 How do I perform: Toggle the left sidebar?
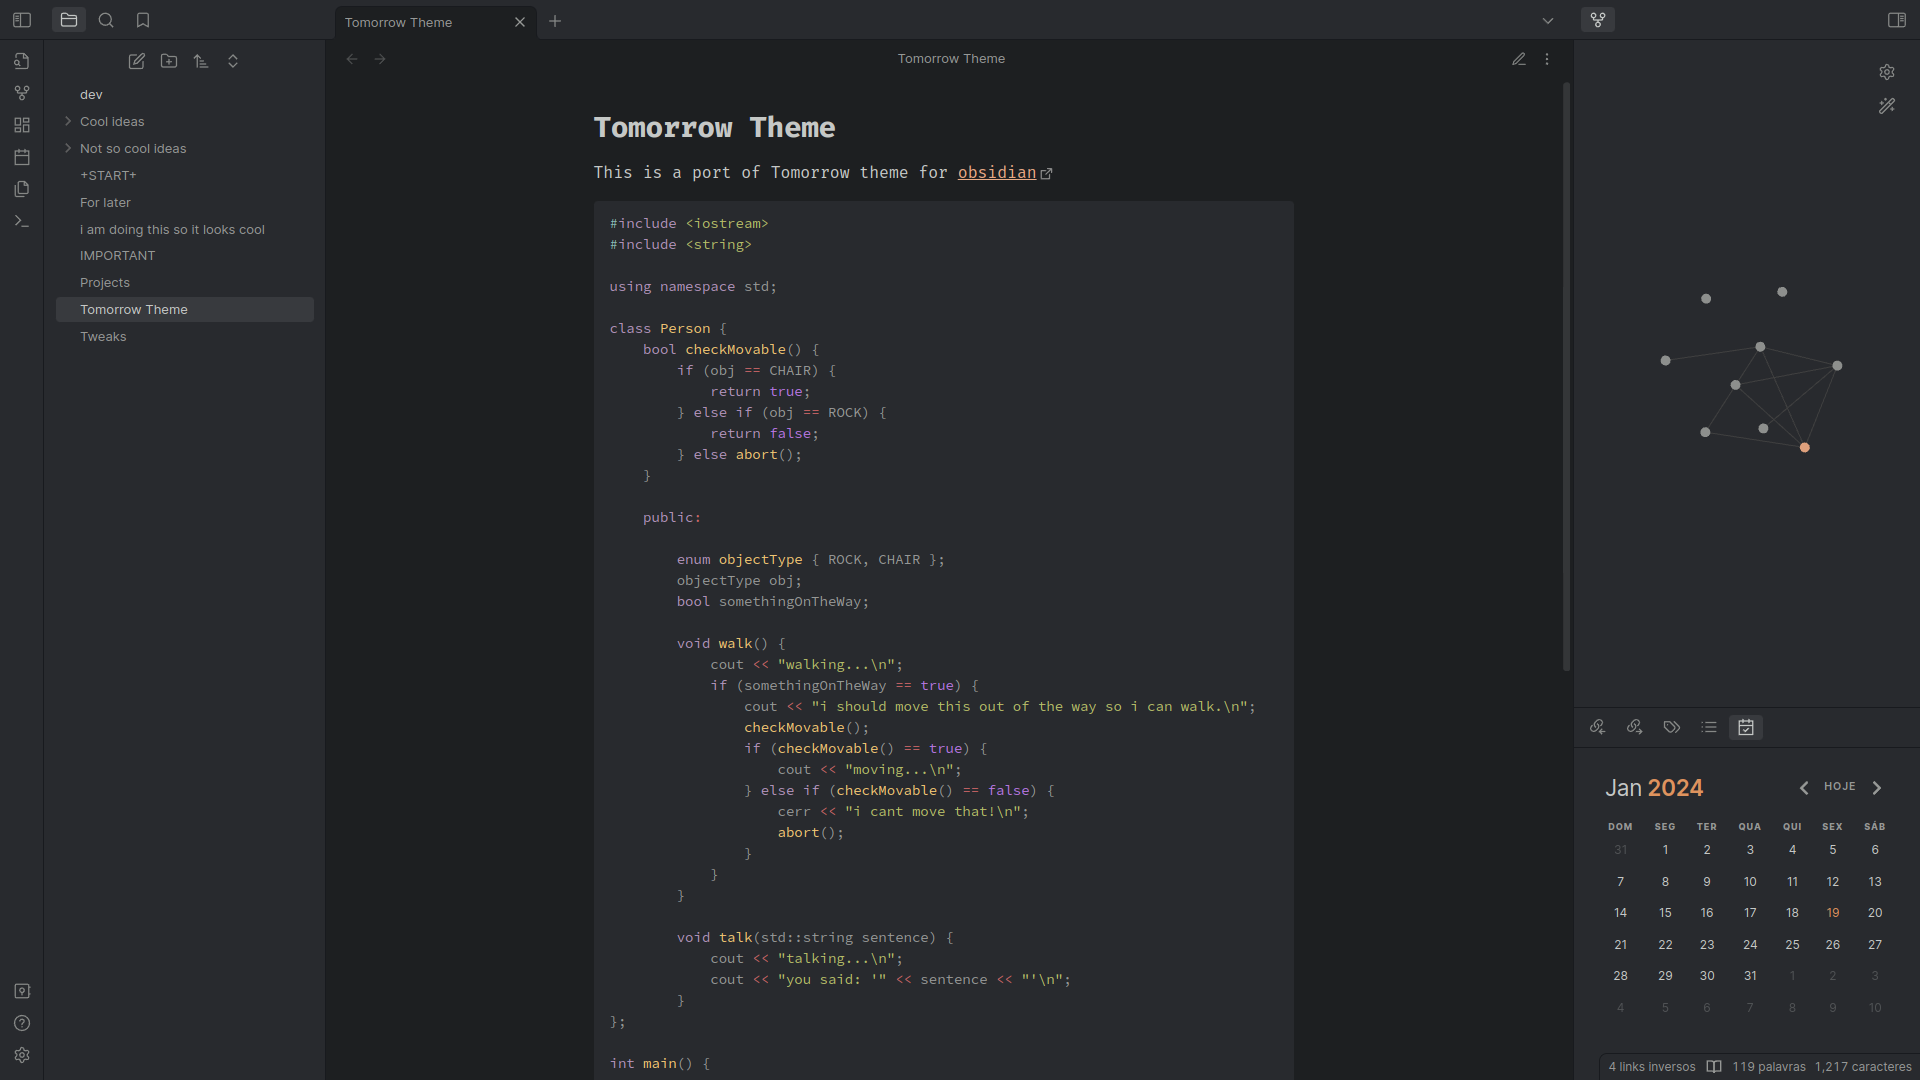tap(22, 20)
